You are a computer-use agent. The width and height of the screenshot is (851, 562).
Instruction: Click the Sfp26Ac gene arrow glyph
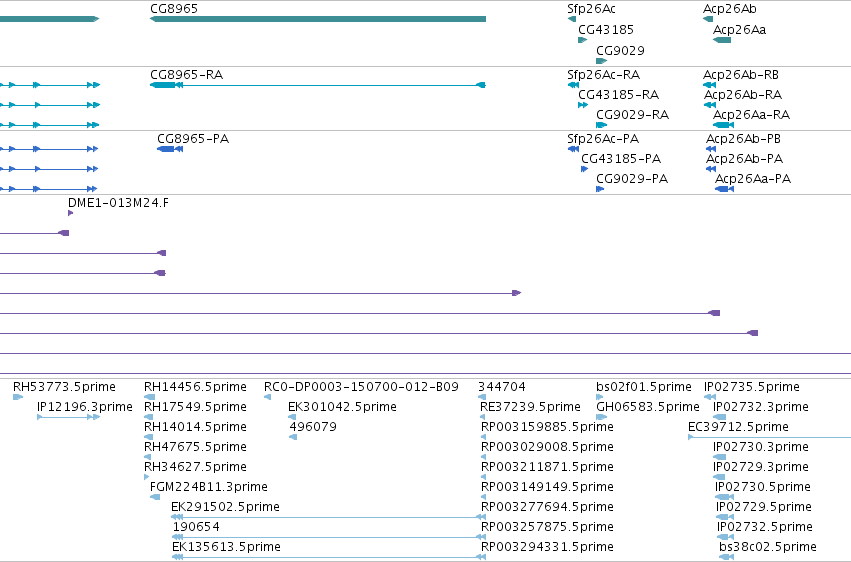click(x=571, y=19)
